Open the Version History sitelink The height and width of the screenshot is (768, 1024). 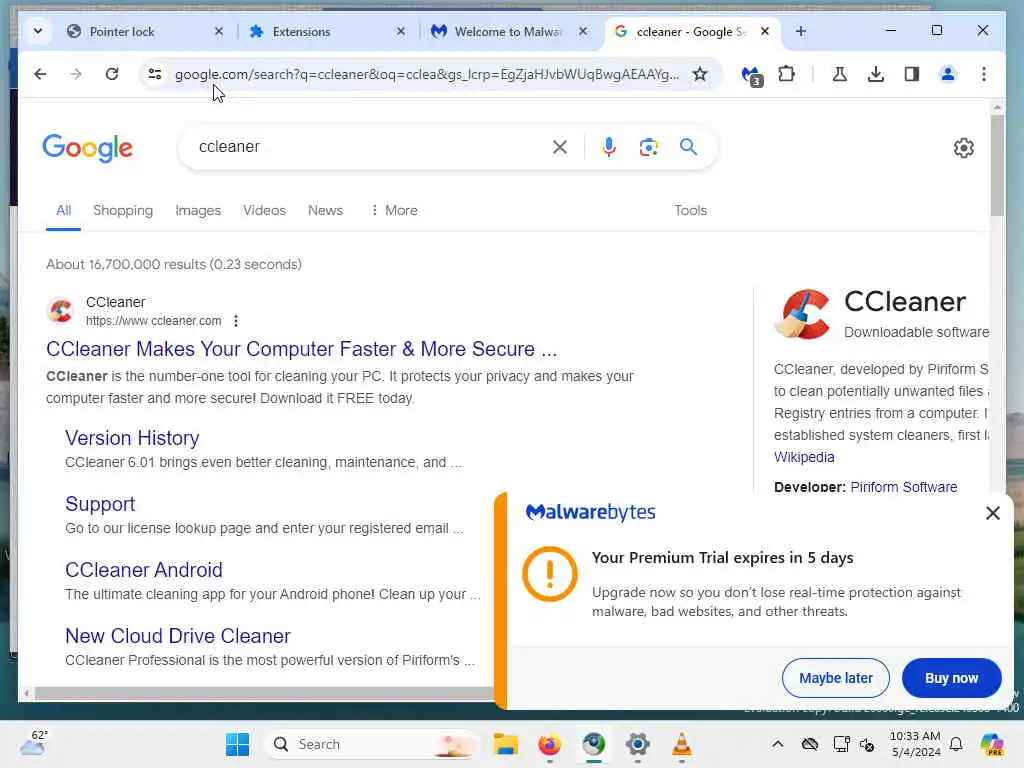click(x=132, y=438)
